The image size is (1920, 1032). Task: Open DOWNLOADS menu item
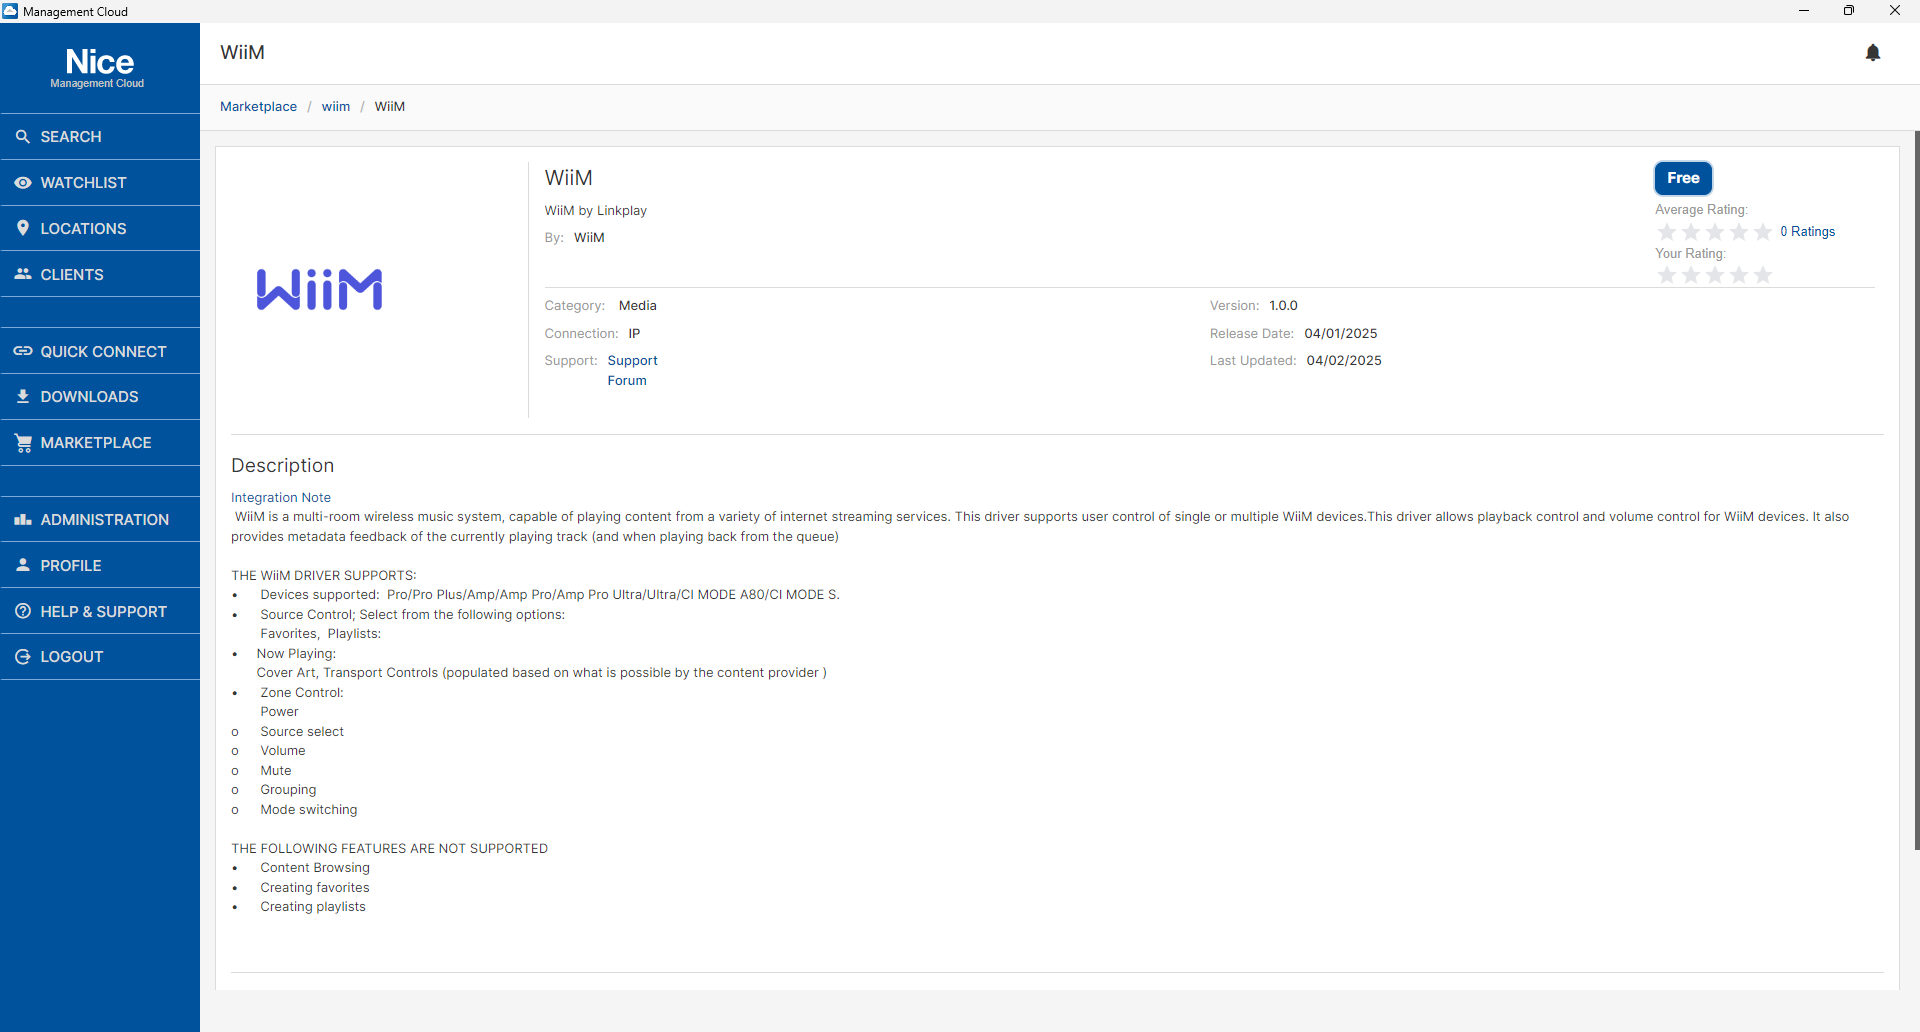(x=100, y=396)
